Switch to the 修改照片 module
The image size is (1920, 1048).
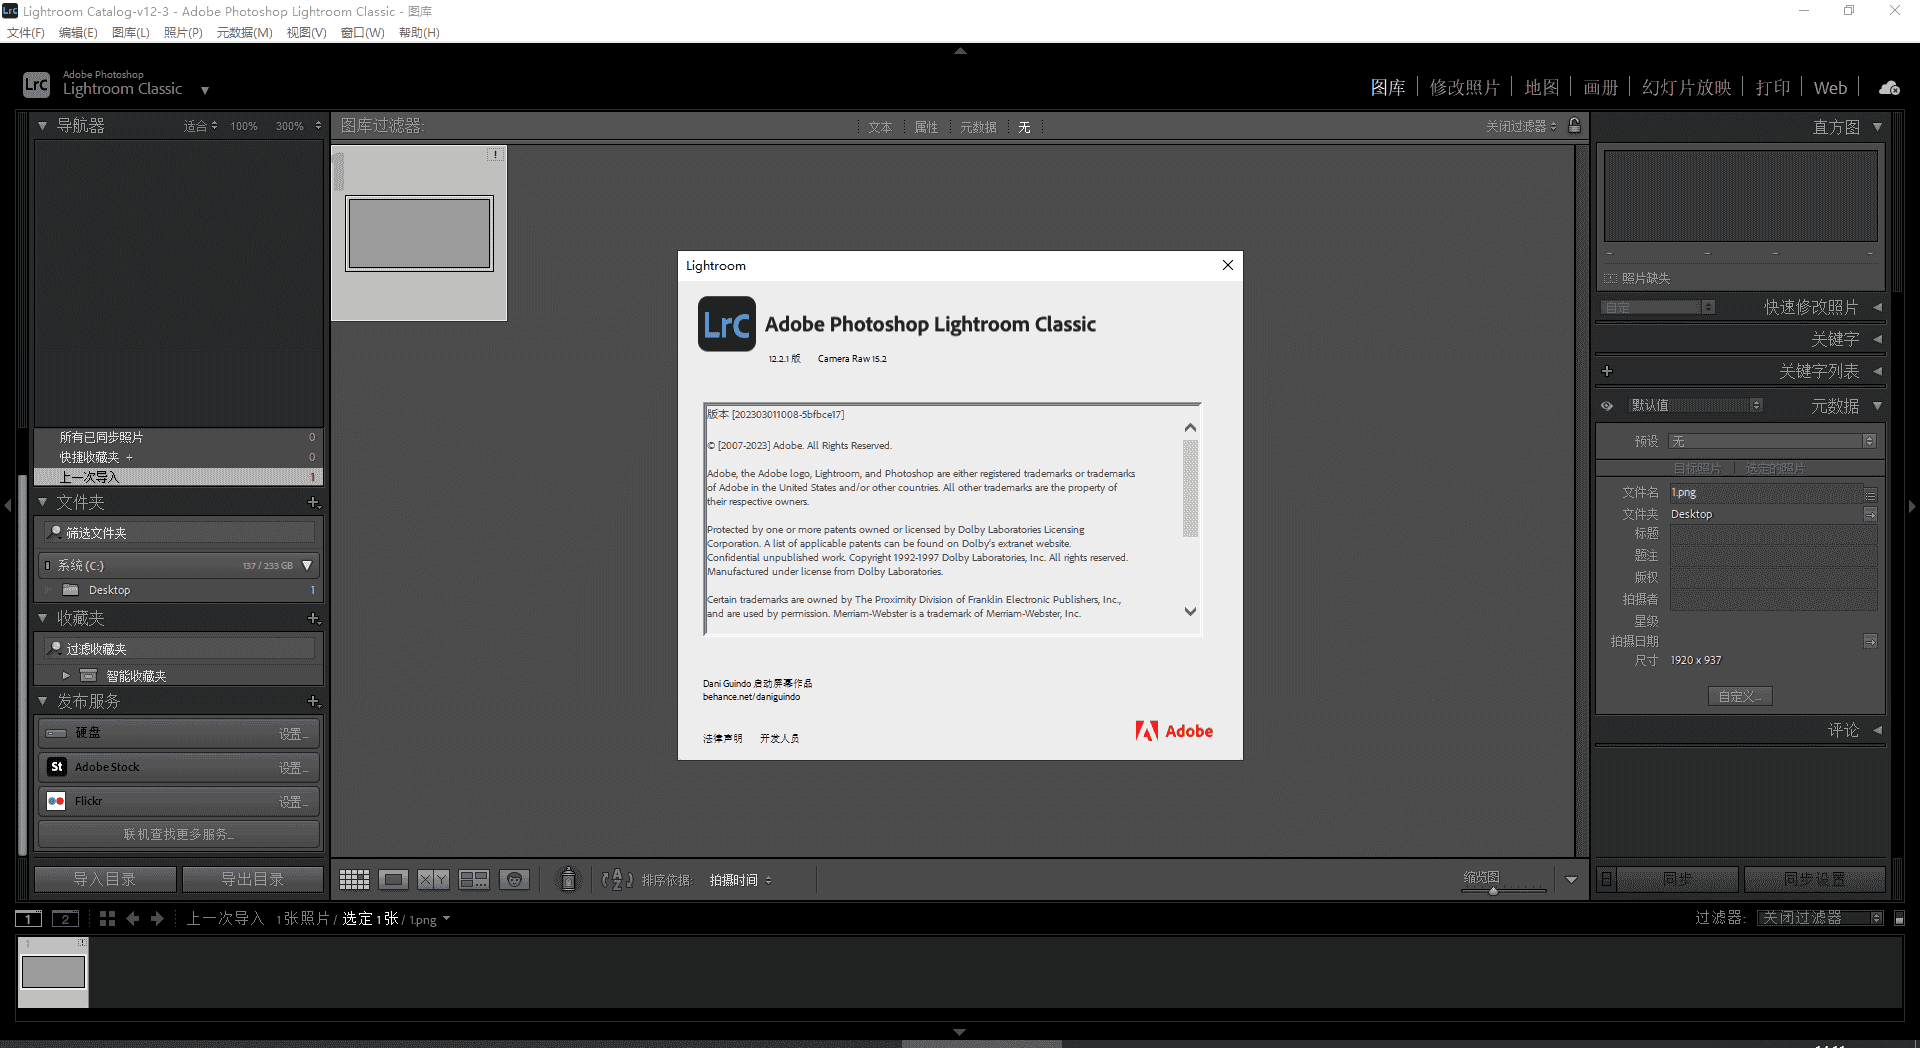click(x=1465, y=87)
